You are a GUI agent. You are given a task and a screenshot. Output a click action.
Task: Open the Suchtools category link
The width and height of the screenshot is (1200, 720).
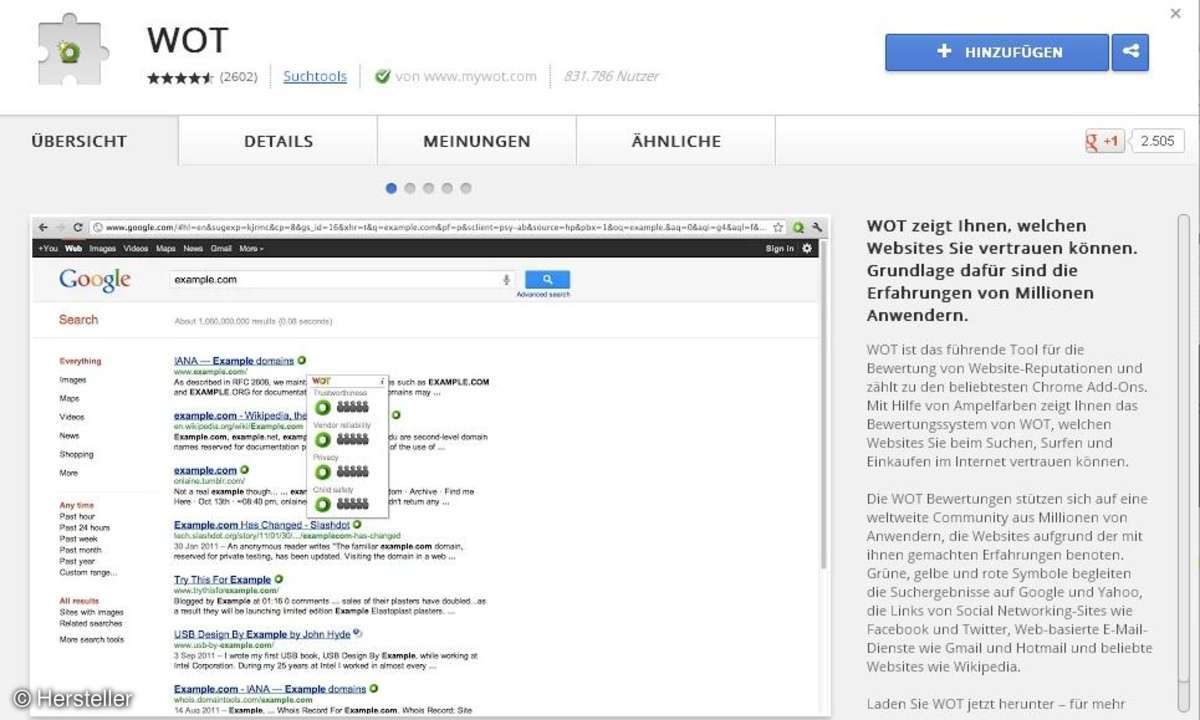pos(315,76)
